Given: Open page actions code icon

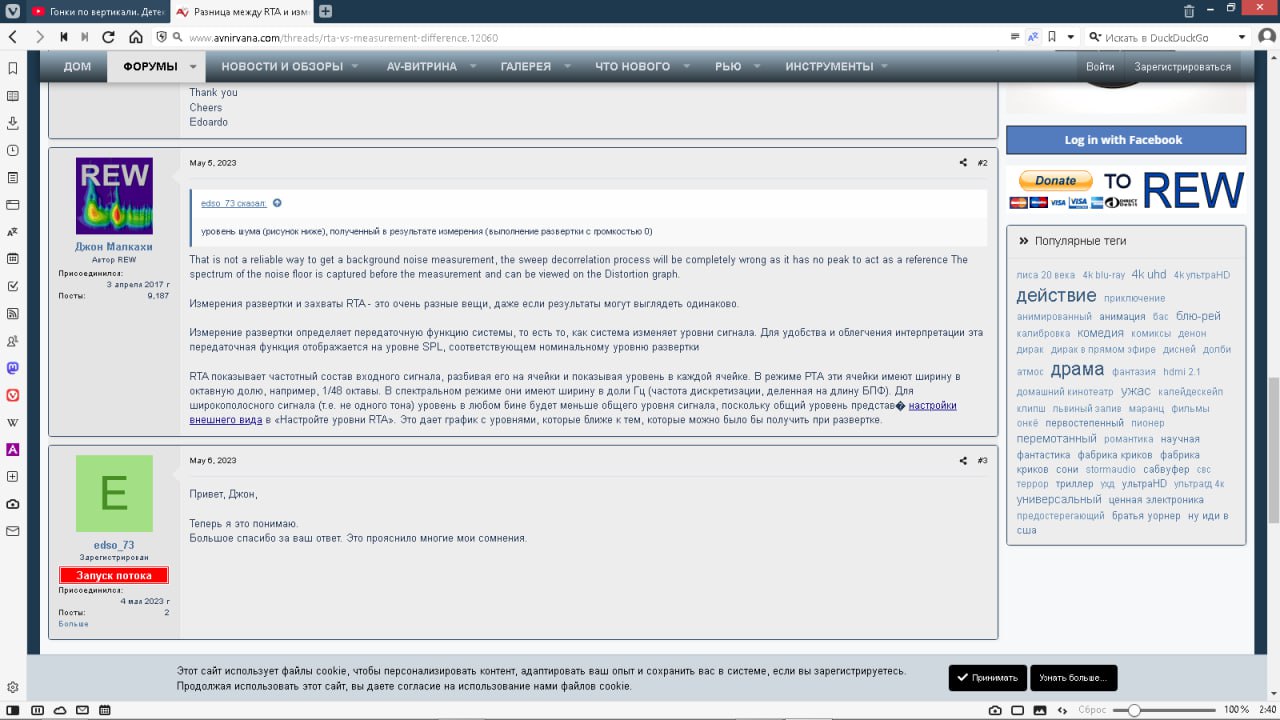Looking at the screenshot, I should point(1062,710).
